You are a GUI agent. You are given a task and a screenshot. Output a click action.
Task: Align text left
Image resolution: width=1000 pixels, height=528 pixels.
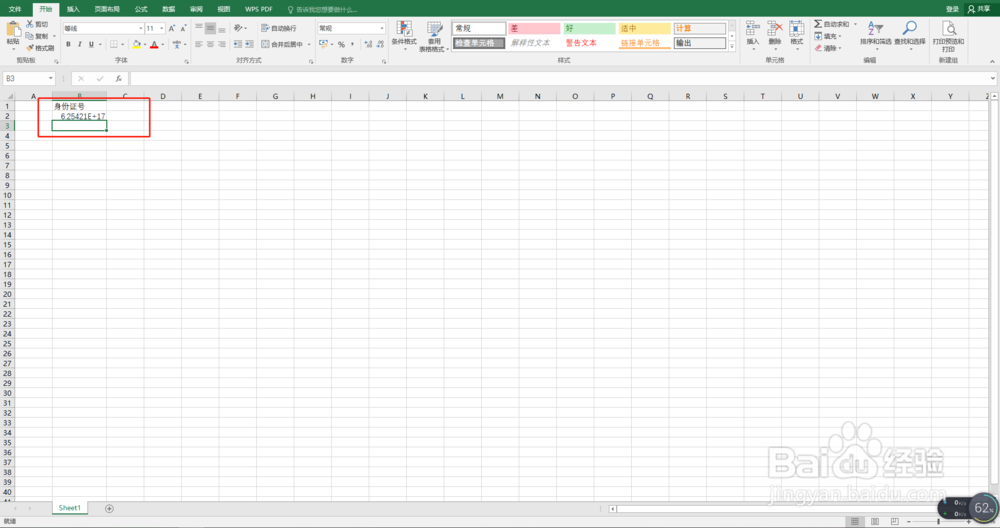(198, 44)
